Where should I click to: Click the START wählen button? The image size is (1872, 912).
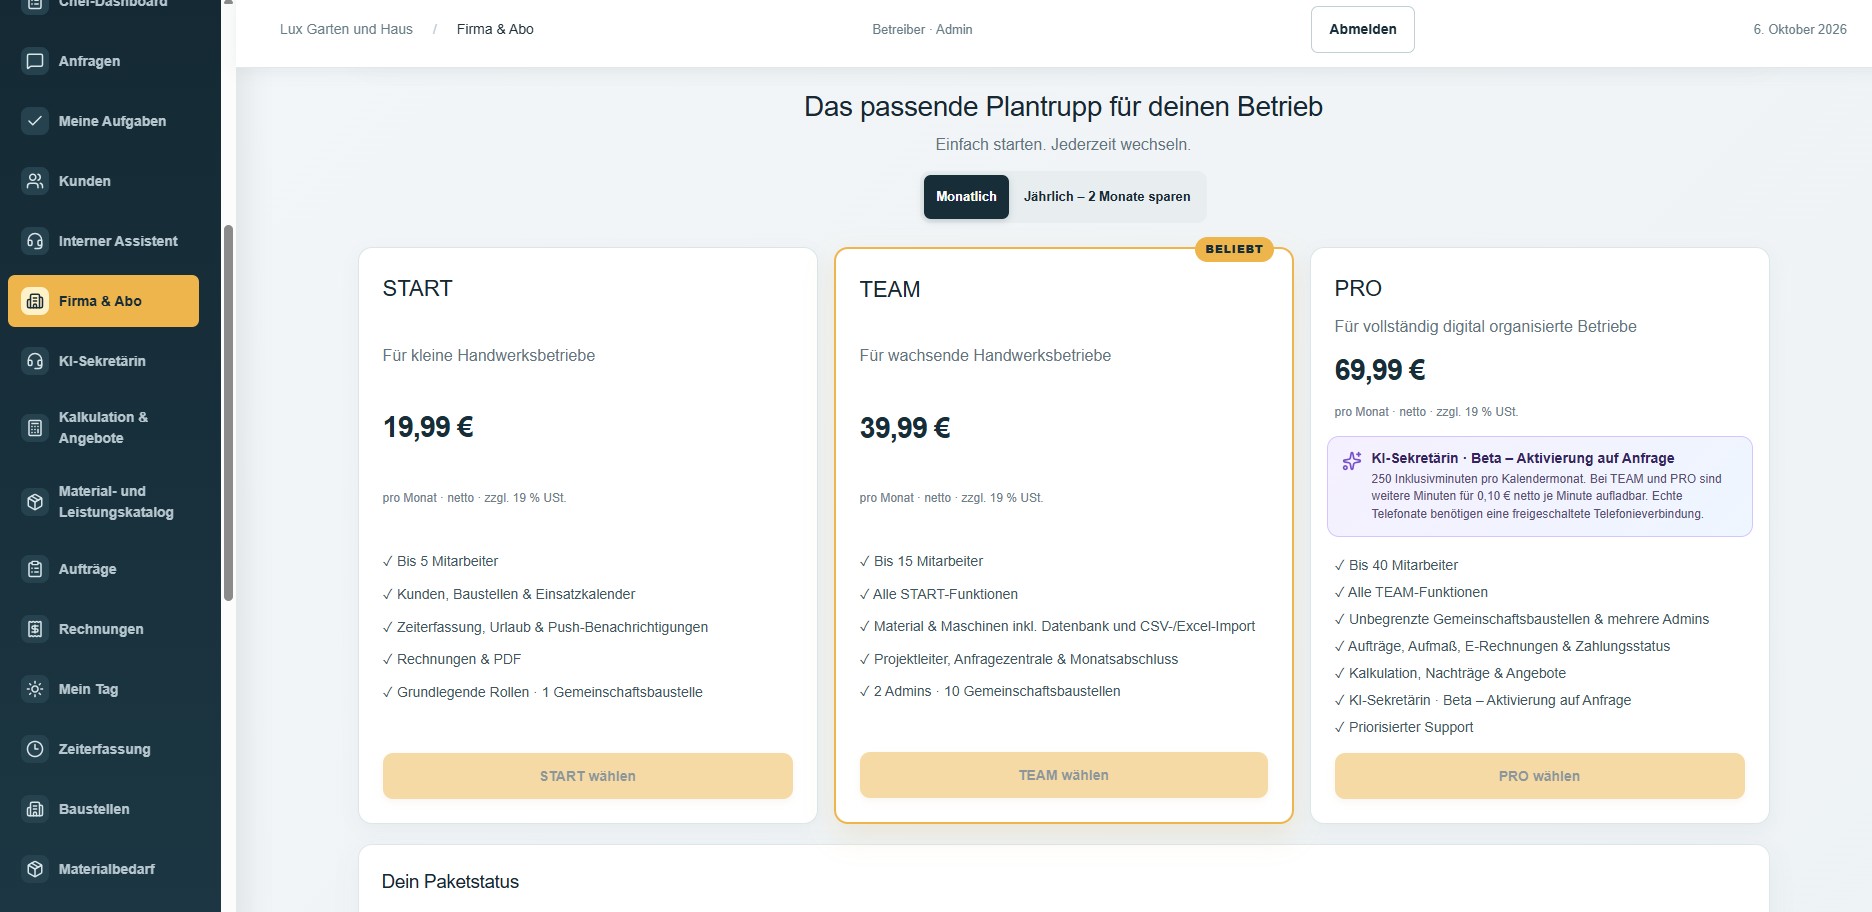pos(588,776)
